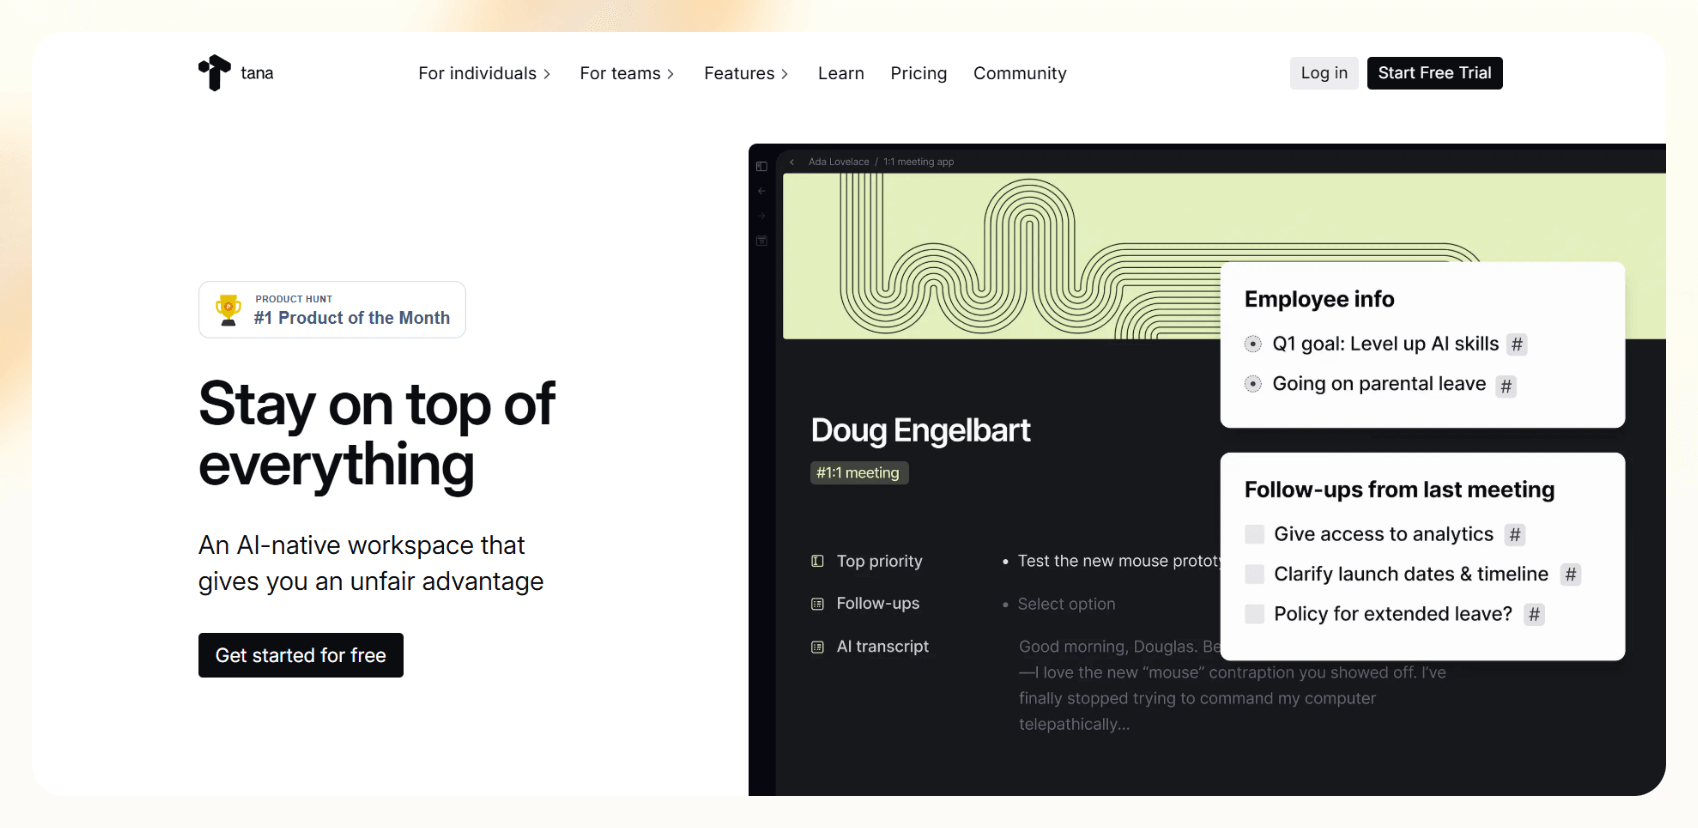Screen dimensions: 1698x828
Task: Click the Stay on top of everything headline
Action: coord(376,435)
